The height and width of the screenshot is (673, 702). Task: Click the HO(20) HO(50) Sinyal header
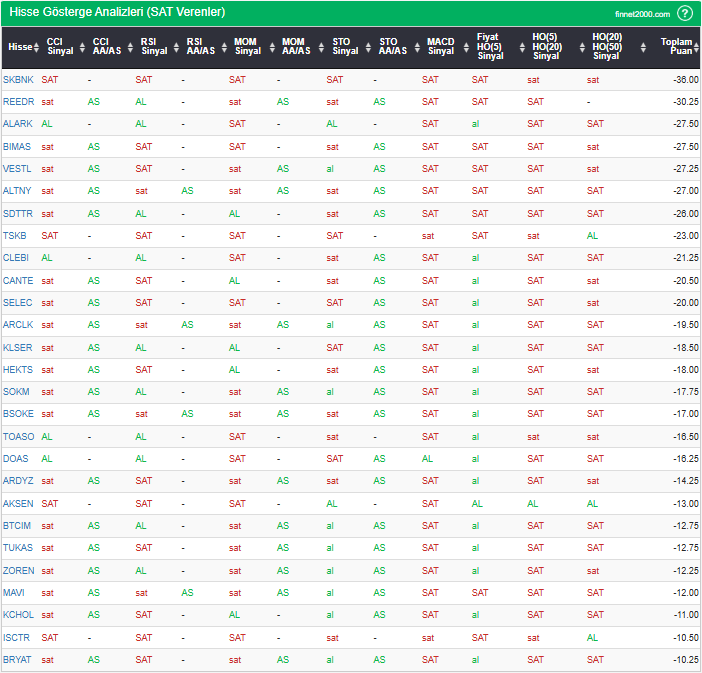607,47
